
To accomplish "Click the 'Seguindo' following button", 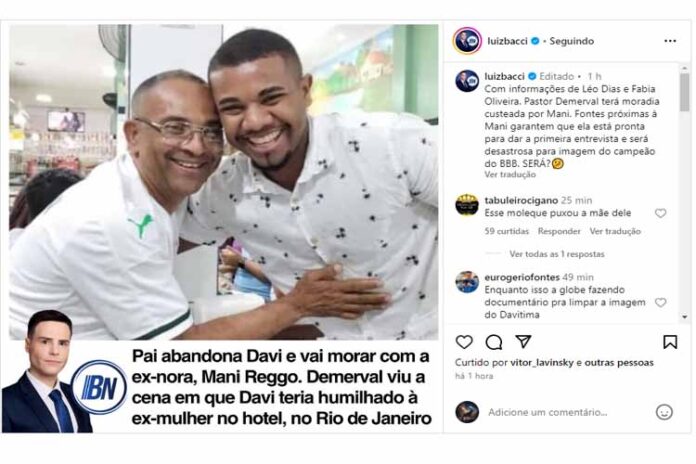I will tap(571, 41).
